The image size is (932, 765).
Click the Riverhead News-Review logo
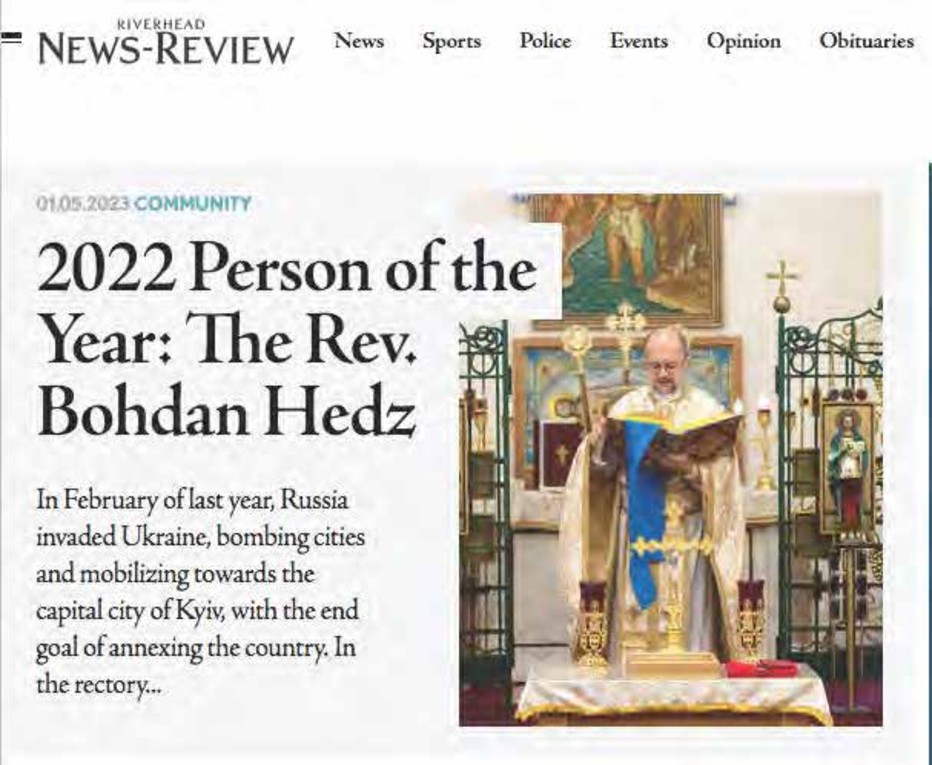[166, 42]
